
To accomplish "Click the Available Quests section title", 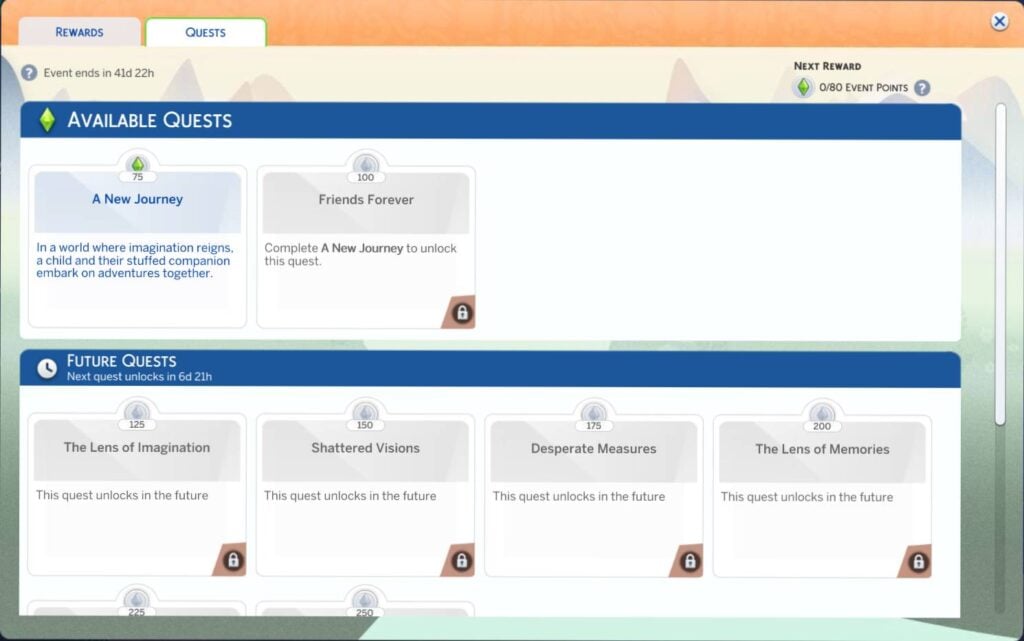I will point(150,120).
